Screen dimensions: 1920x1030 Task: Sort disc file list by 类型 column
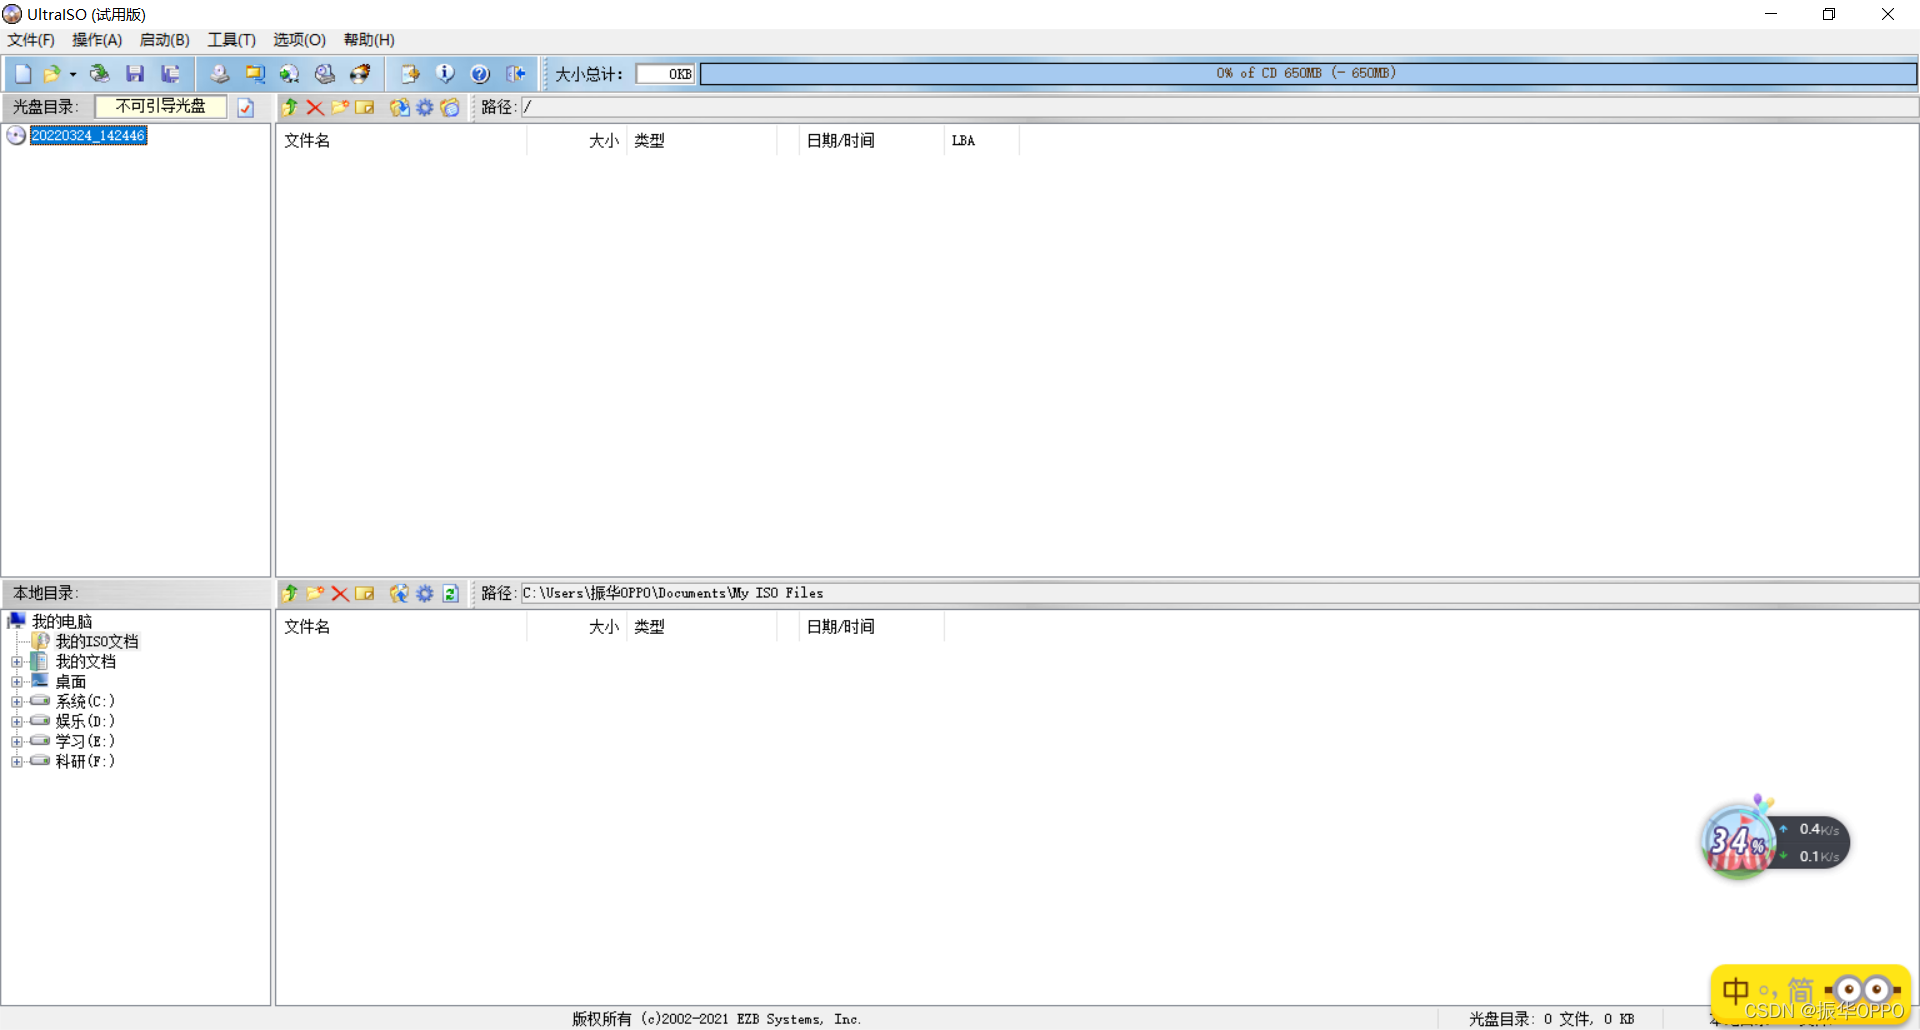tap(702, 141)
